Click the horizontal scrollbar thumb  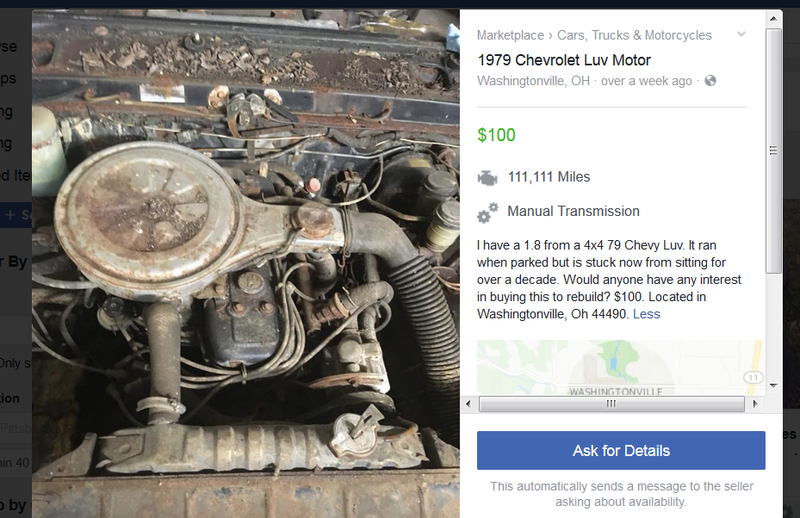tap(612, 404)
